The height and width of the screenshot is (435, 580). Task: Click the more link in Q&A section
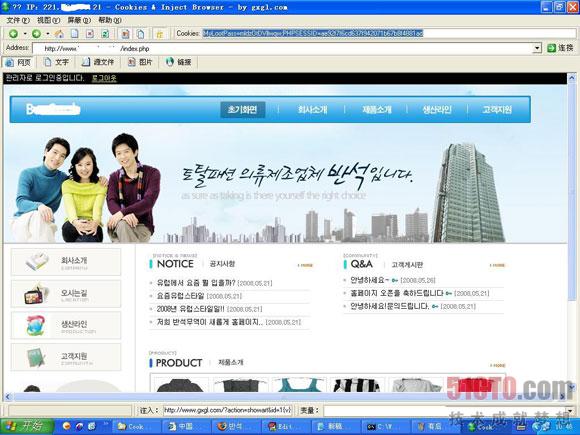tap(498, 265)
